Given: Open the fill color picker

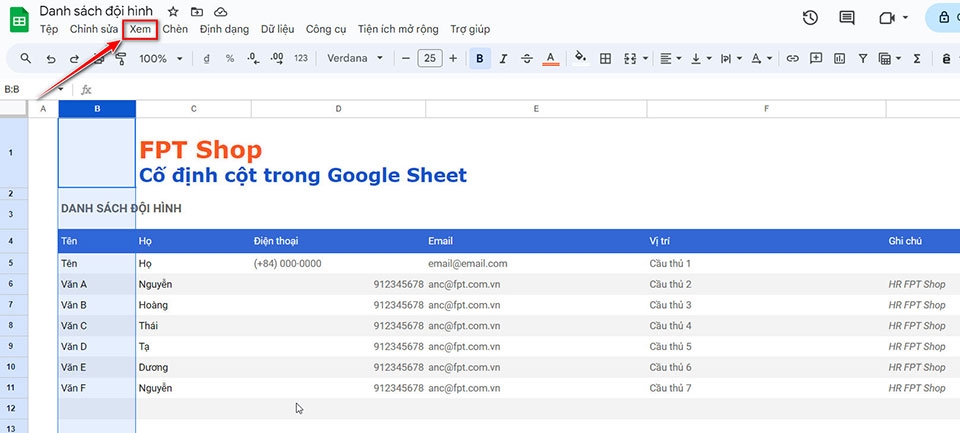Looking at the screenshot, I should (580, 58).
